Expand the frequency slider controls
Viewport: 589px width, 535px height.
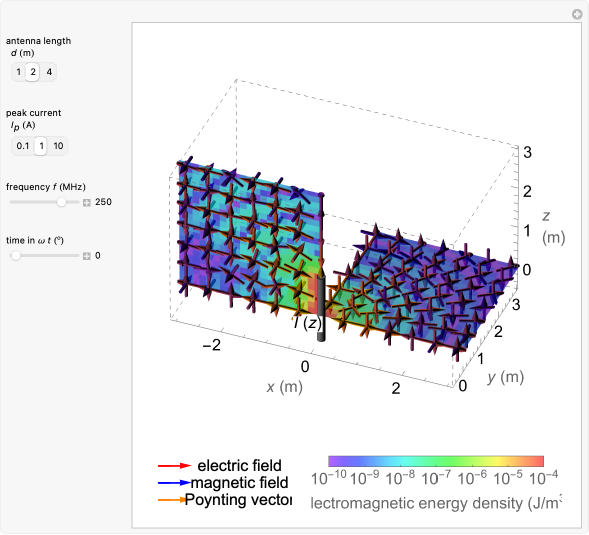tap(87, 203)
